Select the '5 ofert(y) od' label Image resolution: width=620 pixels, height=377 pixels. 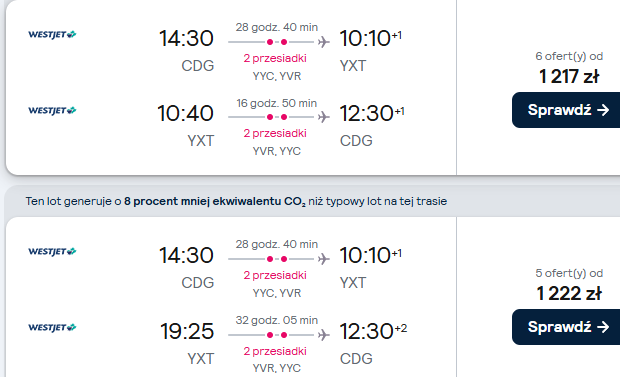tap(569, 273)
